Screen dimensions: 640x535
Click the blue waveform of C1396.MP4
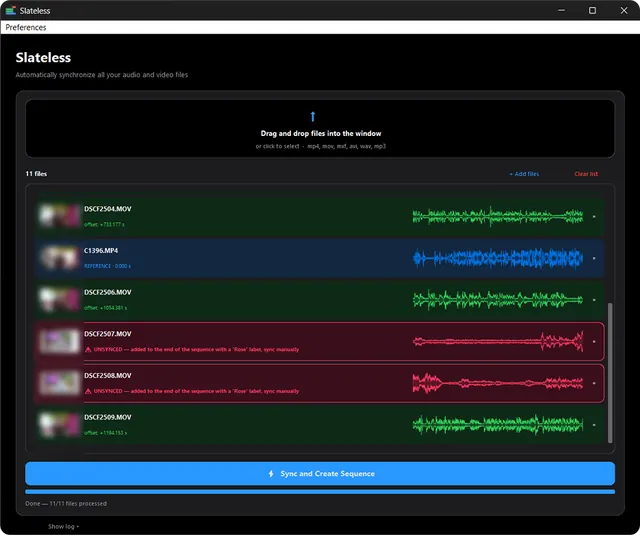(x=498, y=258)
